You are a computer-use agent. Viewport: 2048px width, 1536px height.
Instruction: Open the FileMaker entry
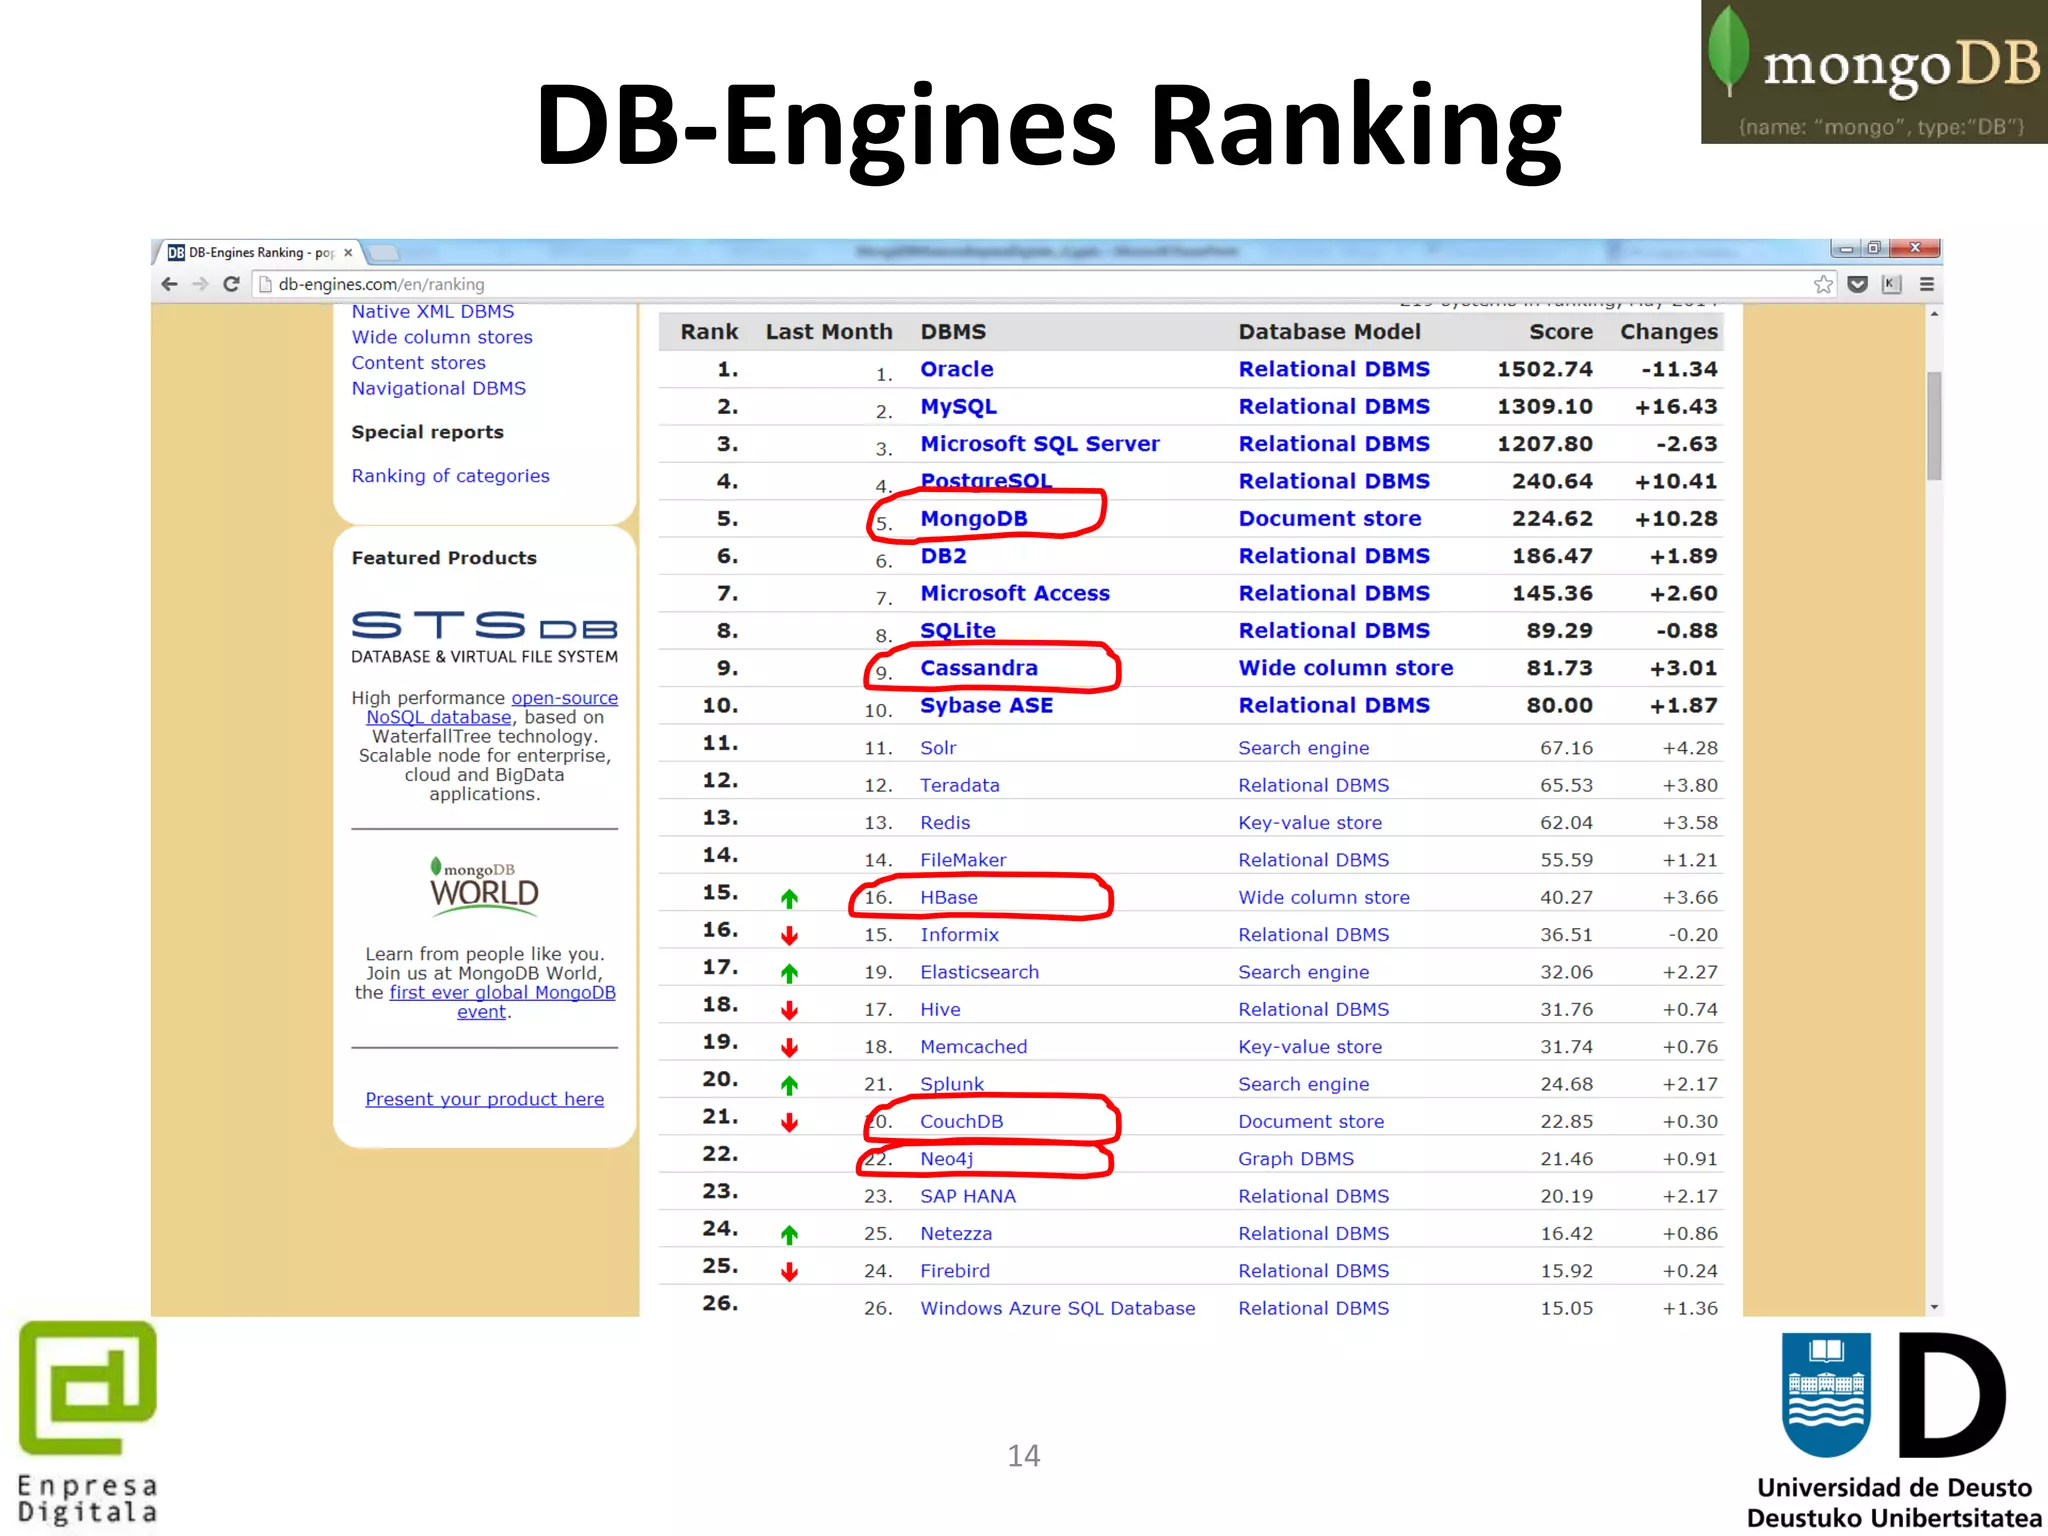[963, 860]
